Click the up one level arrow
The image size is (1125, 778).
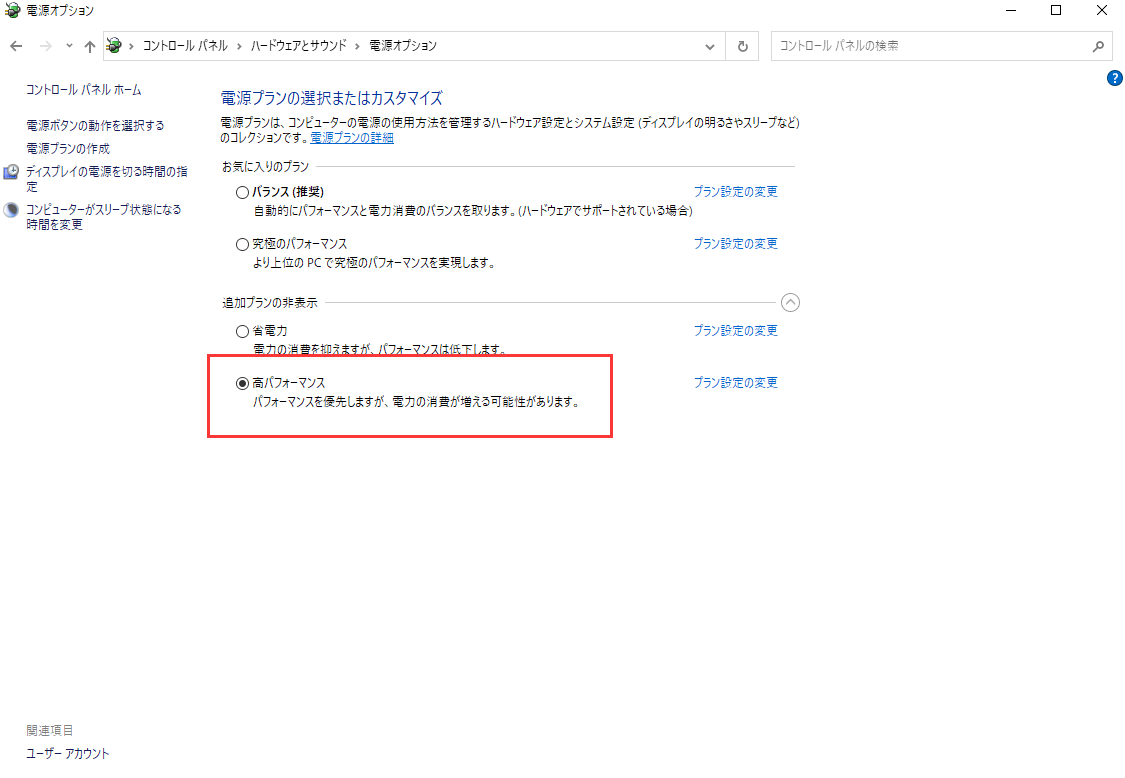(x=90, y=46)
